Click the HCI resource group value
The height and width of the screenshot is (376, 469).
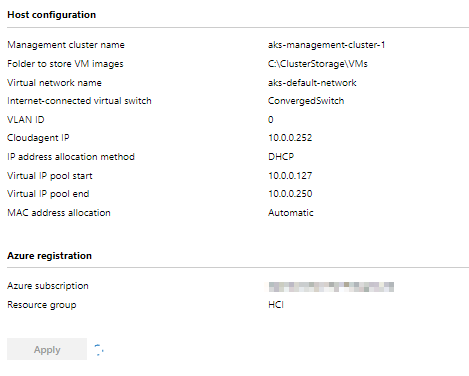pos(276,305)
